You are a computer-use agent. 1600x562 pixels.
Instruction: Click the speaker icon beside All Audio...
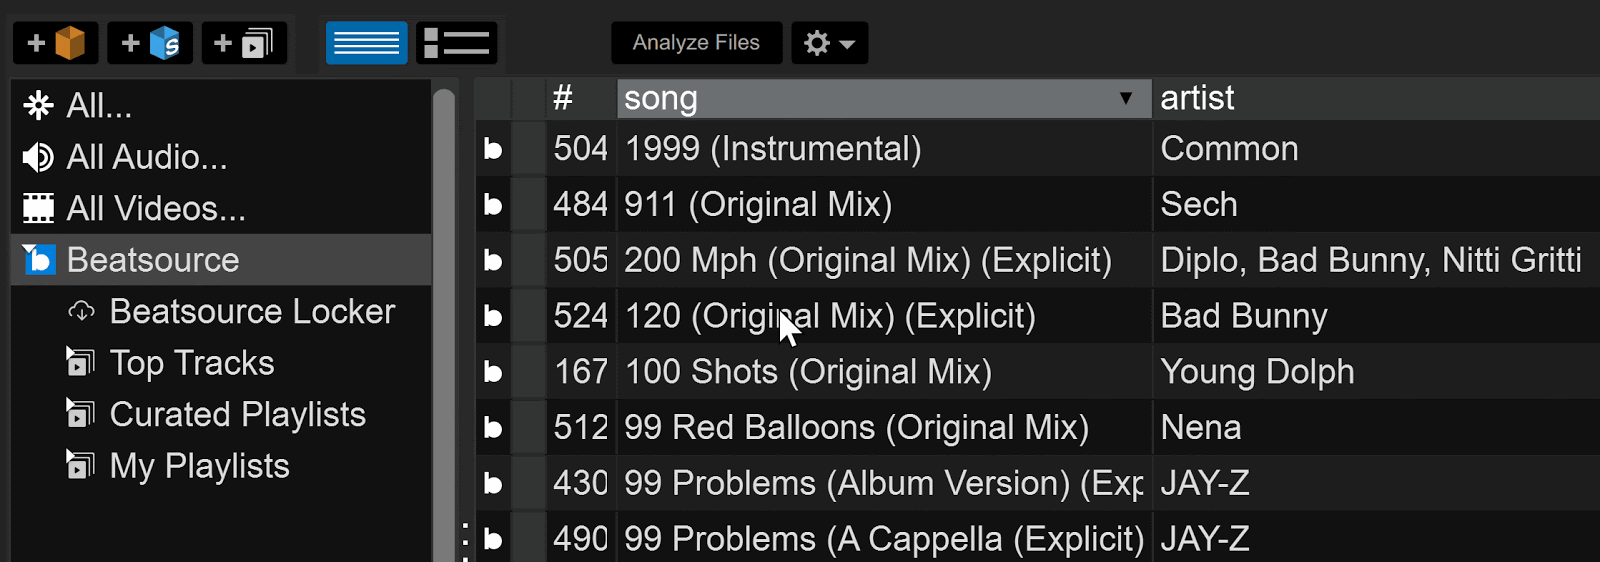[x=38, y=157]
